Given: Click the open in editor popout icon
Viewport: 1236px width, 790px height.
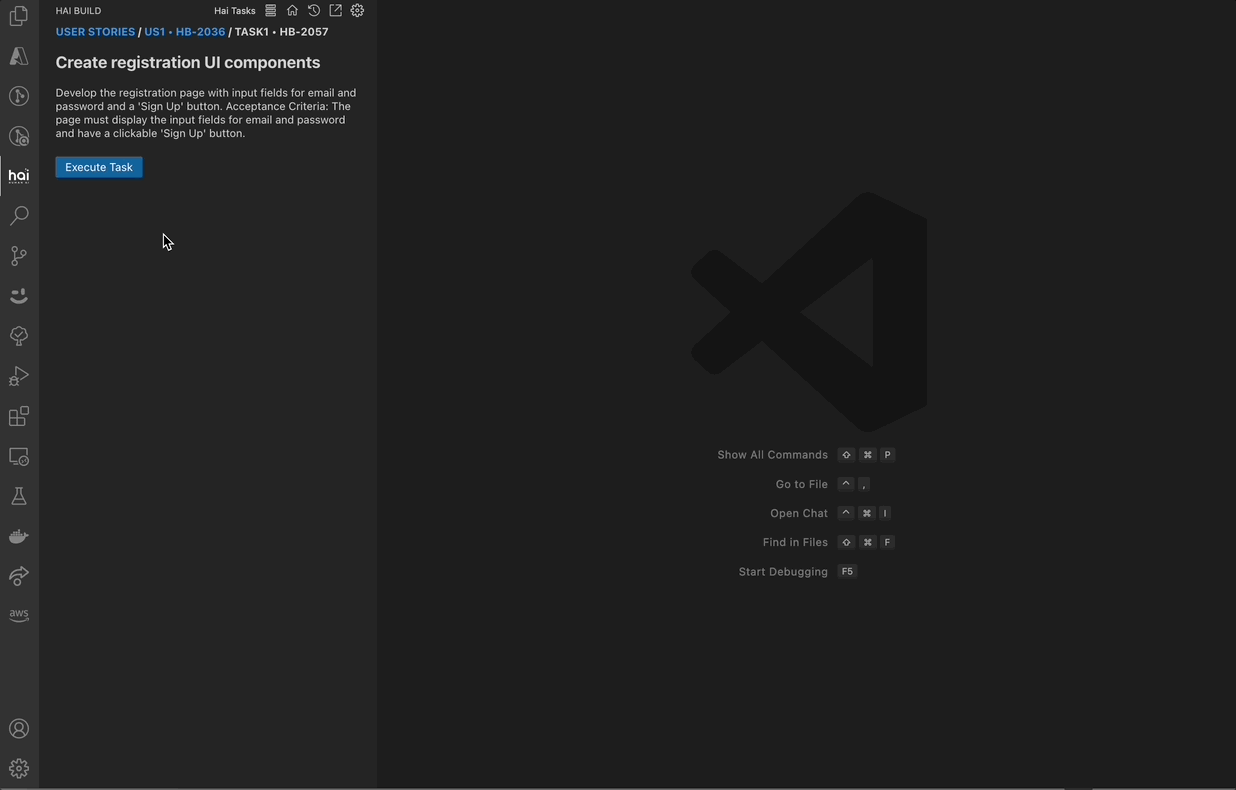Looking at the screenshot, I should (336, 10).
